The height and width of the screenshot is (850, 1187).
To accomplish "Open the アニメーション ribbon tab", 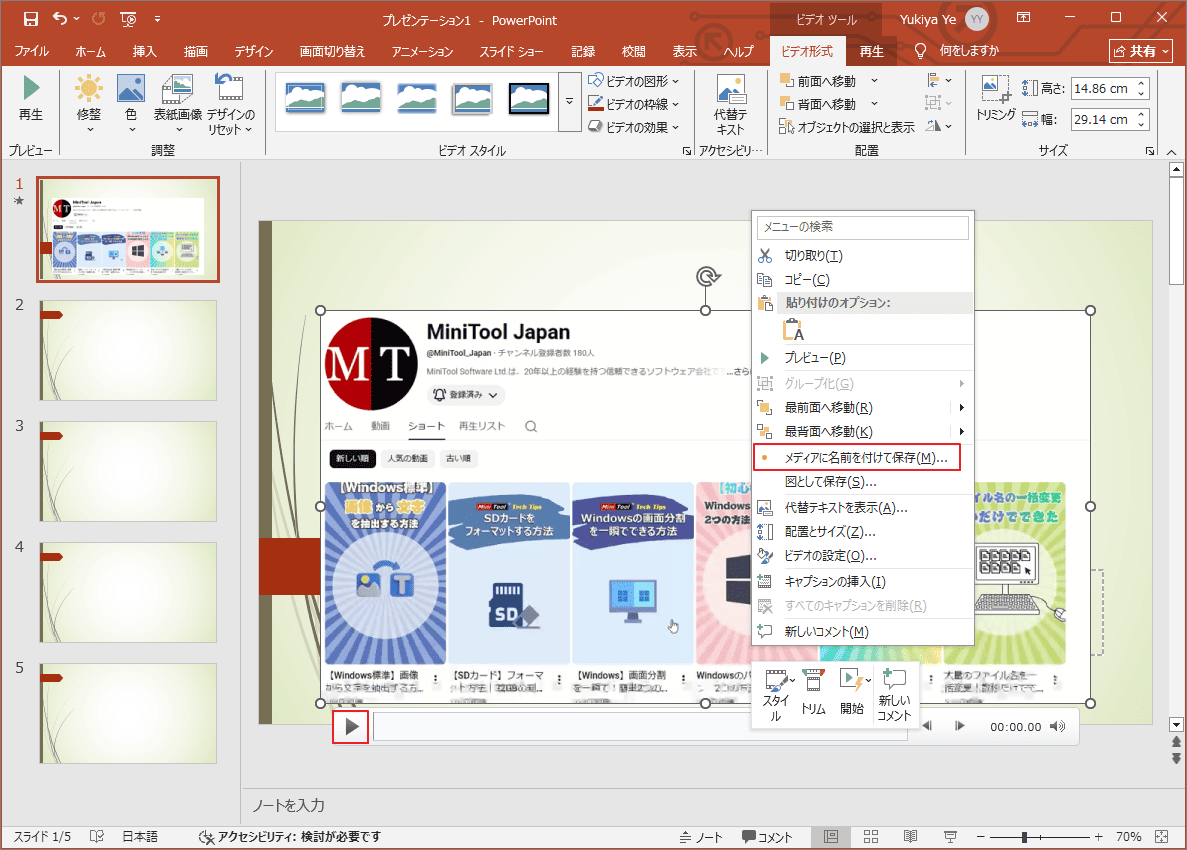I will point(422,51).
